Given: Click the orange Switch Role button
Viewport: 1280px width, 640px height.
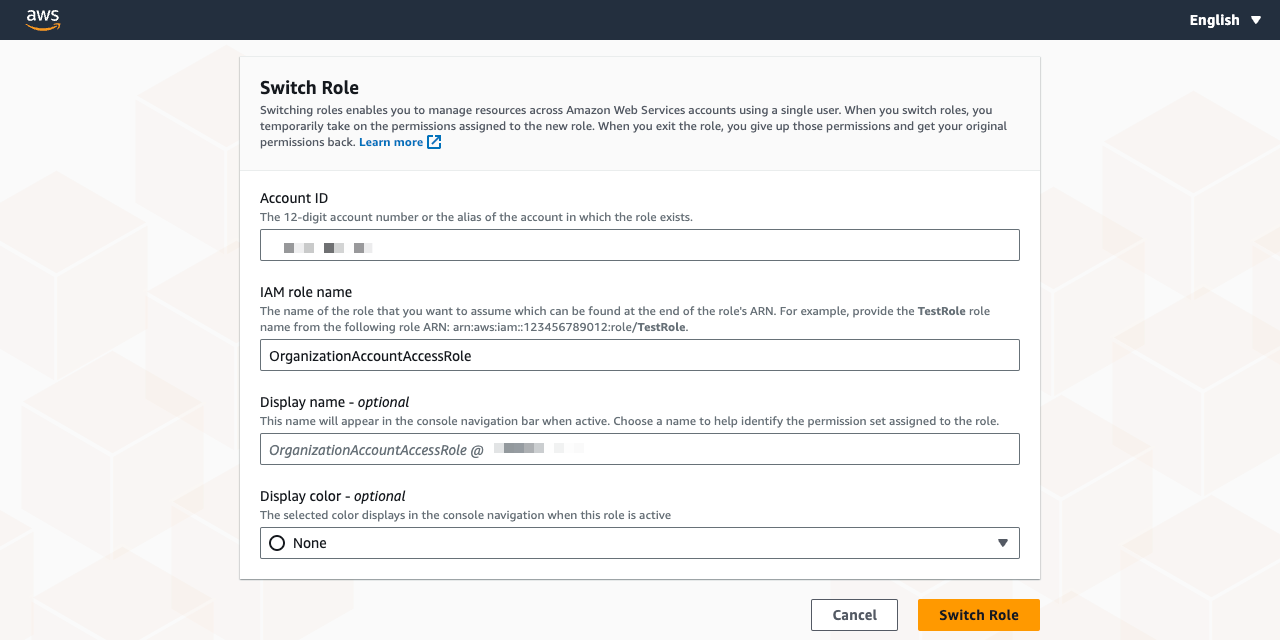Looking at the screenshot, I should [x=979, y=615].
